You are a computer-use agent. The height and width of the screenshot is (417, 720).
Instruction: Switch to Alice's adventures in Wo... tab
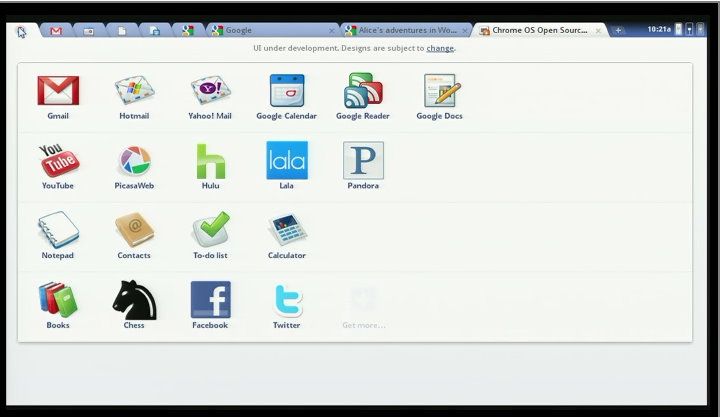tap(406, 30)
